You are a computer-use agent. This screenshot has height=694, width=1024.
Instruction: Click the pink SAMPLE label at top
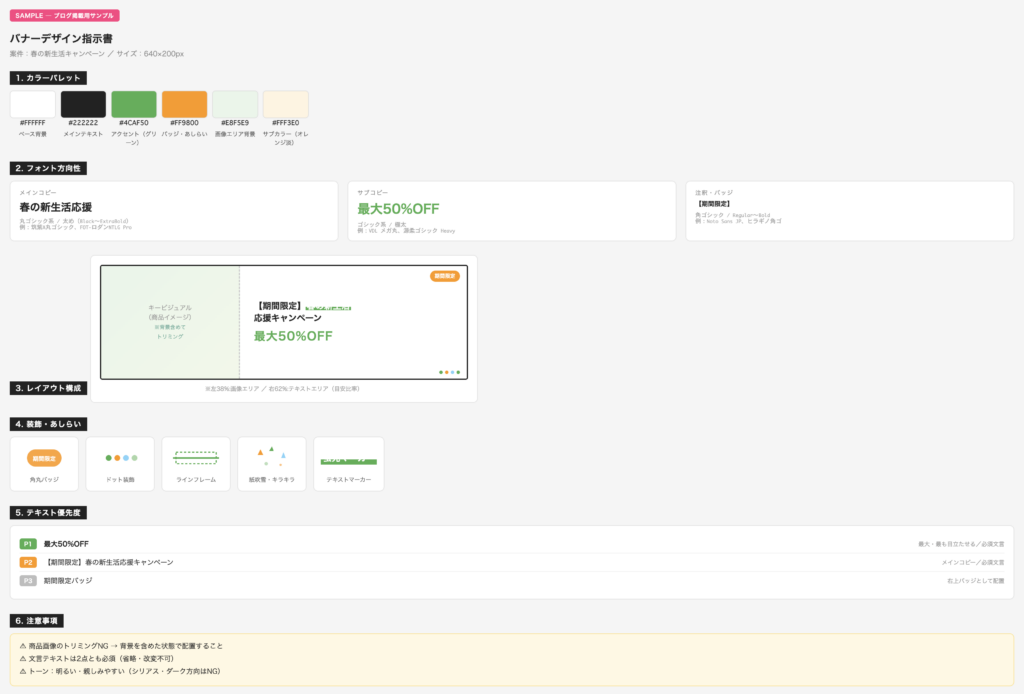pyautogui.click(x=65, y=16)
